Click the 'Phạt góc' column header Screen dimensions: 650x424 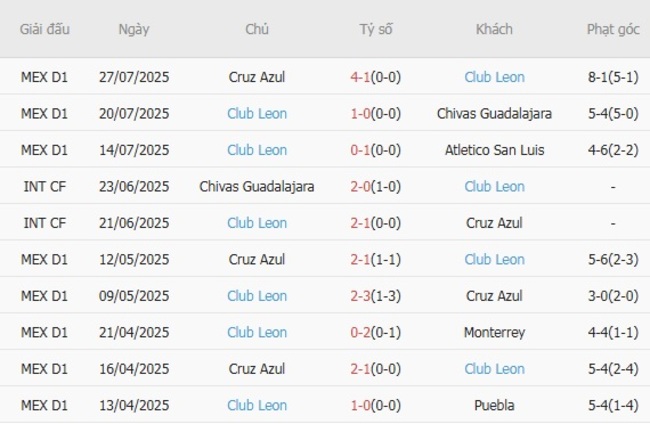pyautogui.click(x=613, y=29)
